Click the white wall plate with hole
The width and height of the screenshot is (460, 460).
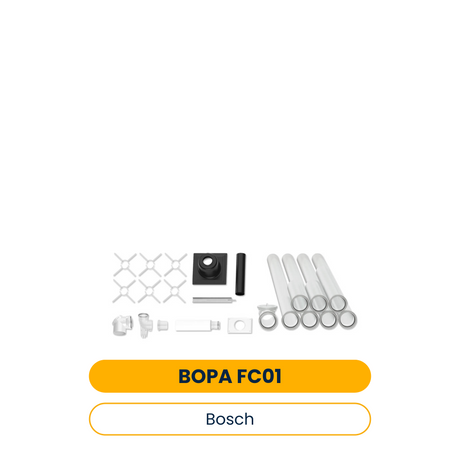[240, 326]
